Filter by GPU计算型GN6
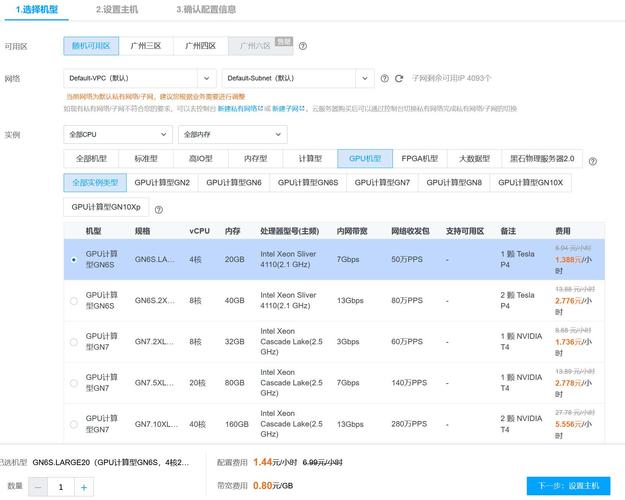The width and height of the screenshot is (625, 500). (x=234, y=183)
